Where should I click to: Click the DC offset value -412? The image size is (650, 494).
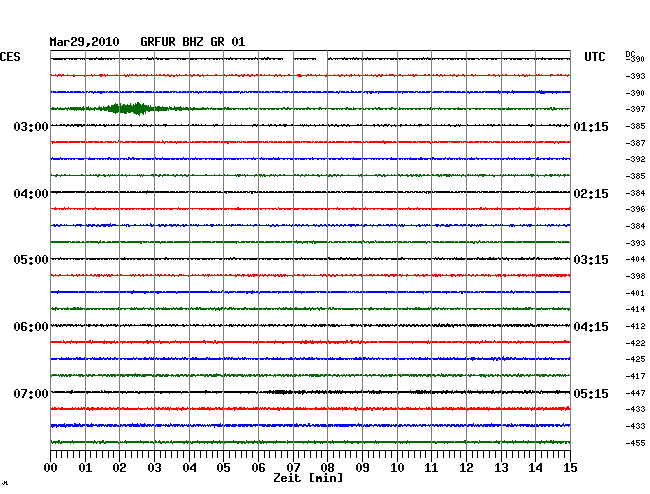click(635, 326)
